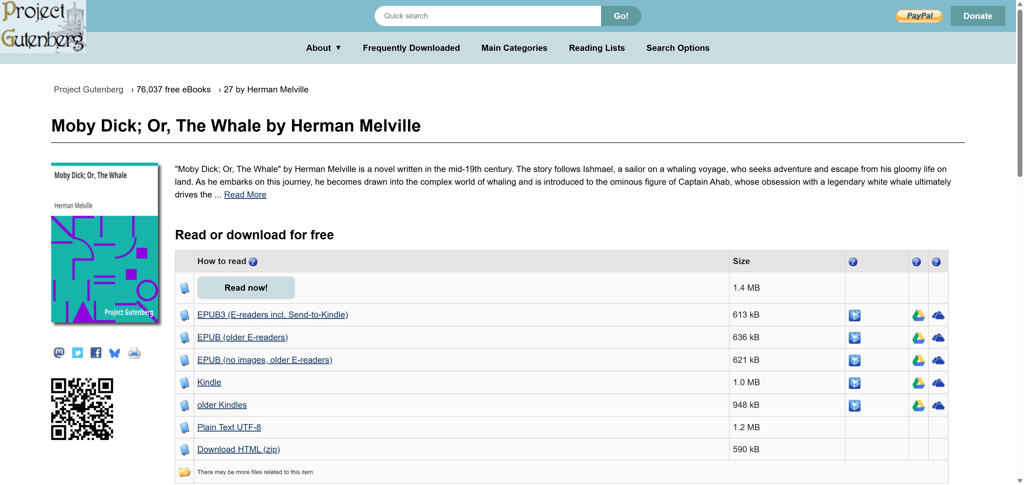This screenshot has height=485, width=1024.
Task: Save EPUB (older E-readers) to Google Drive
Action: [x=918, y=338]
